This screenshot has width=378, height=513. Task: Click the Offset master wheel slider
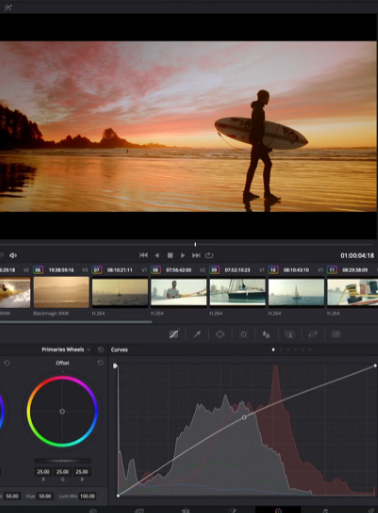[62, 461]
